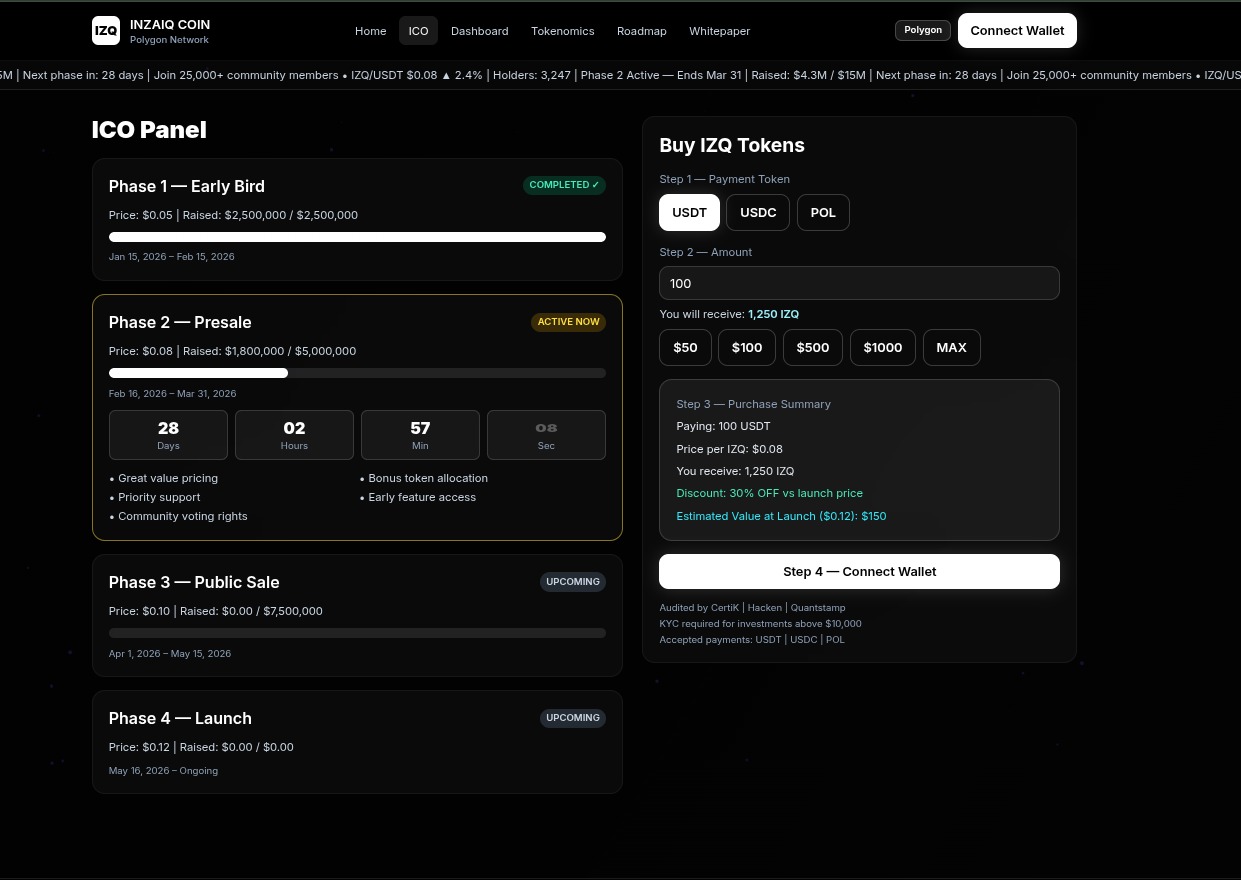Open the Roadmap page
This screenshot has width=1241, height=880.
tap(641, 31)
